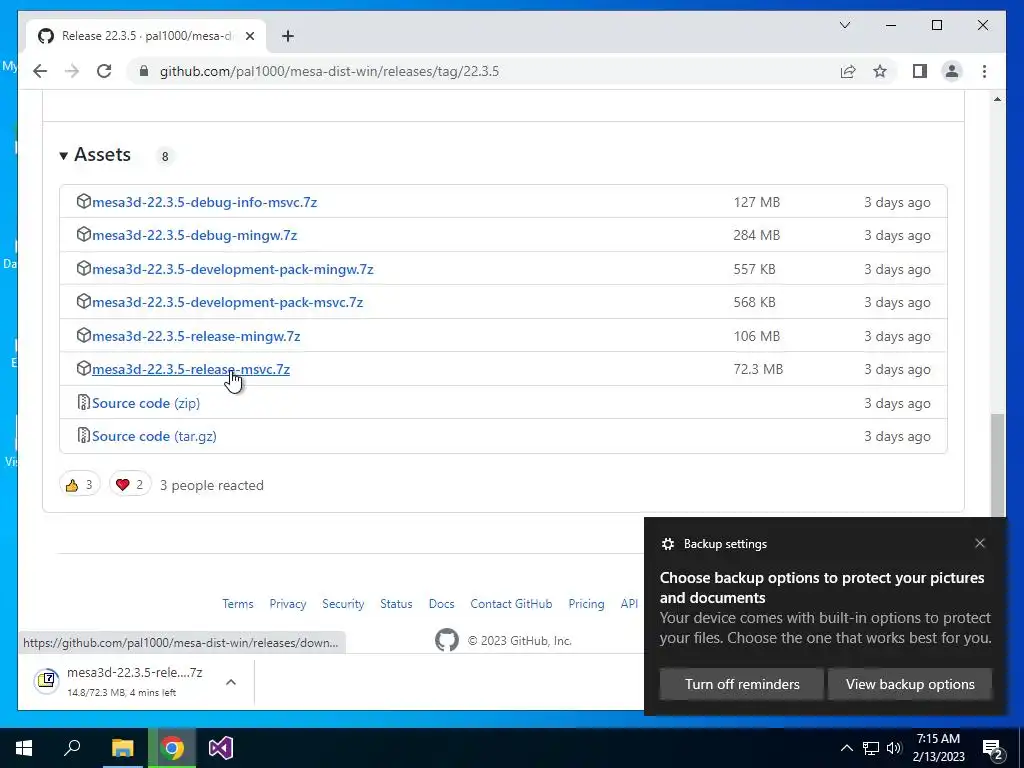
Task: Open the Docs footer link
Action: point(441,603)
